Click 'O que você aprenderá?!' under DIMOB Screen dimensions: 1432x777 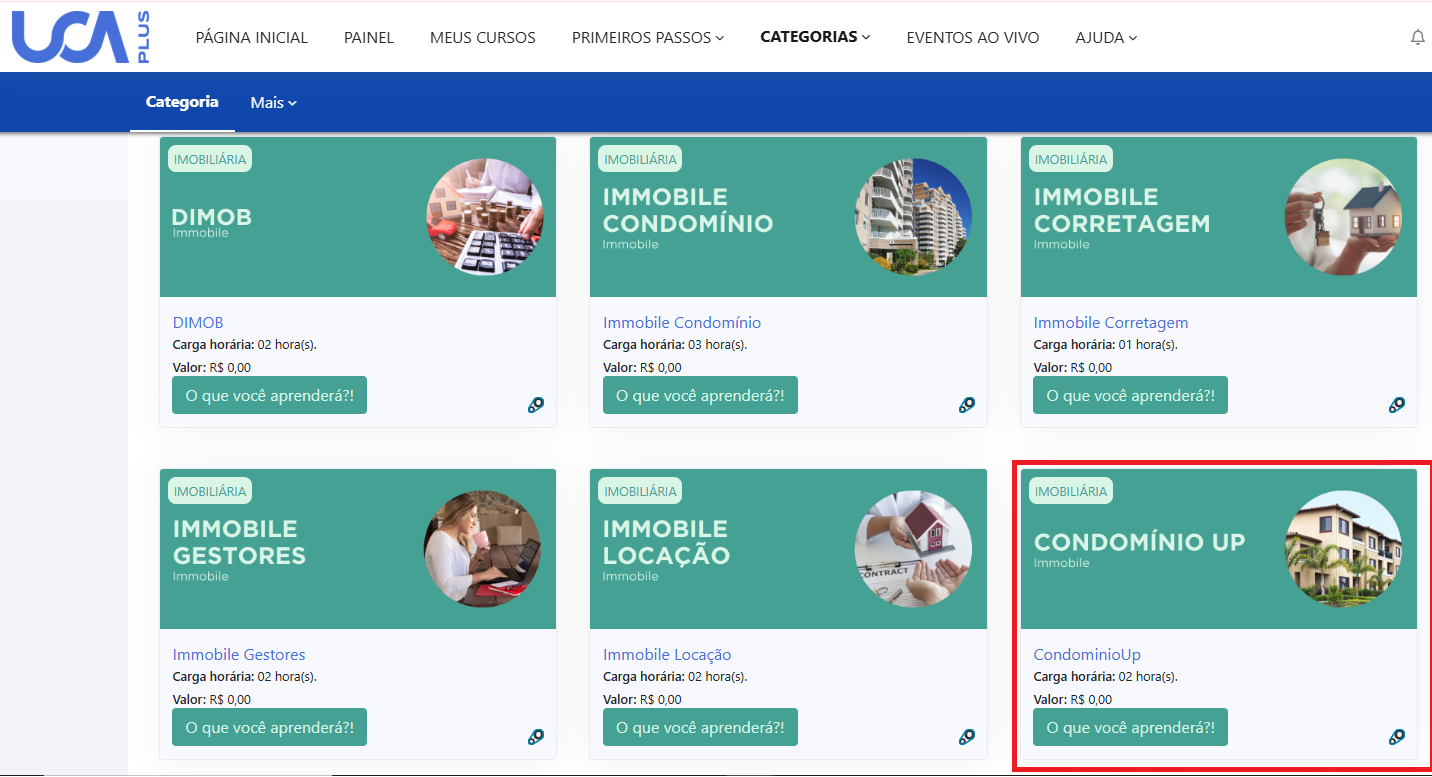pos(270,395)
